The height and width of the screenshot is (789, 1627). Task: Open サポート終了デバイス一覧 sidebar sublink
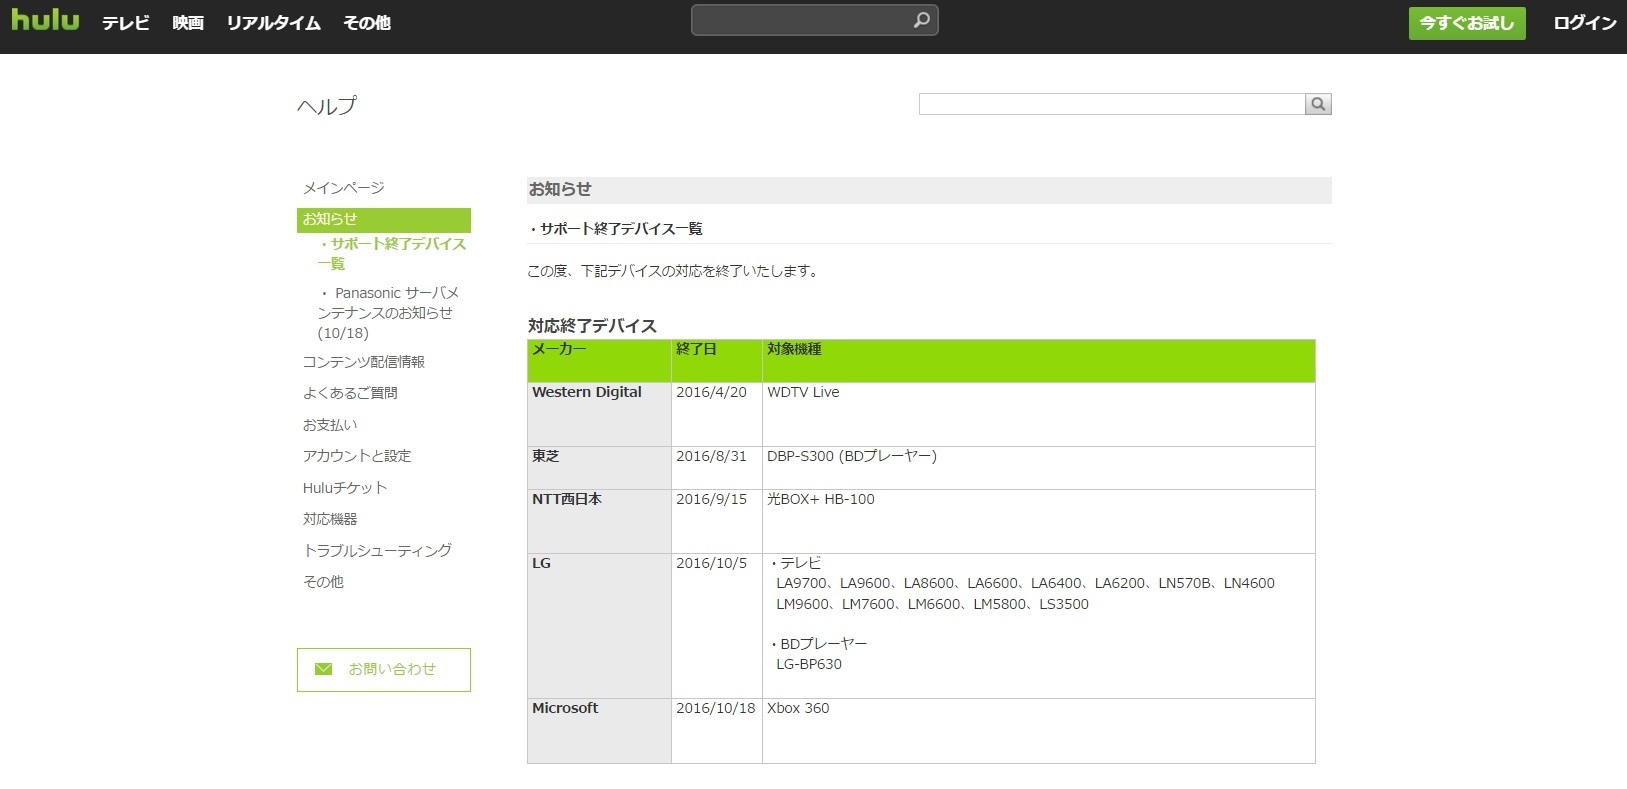pyautogui.click(x=392, y=254)
